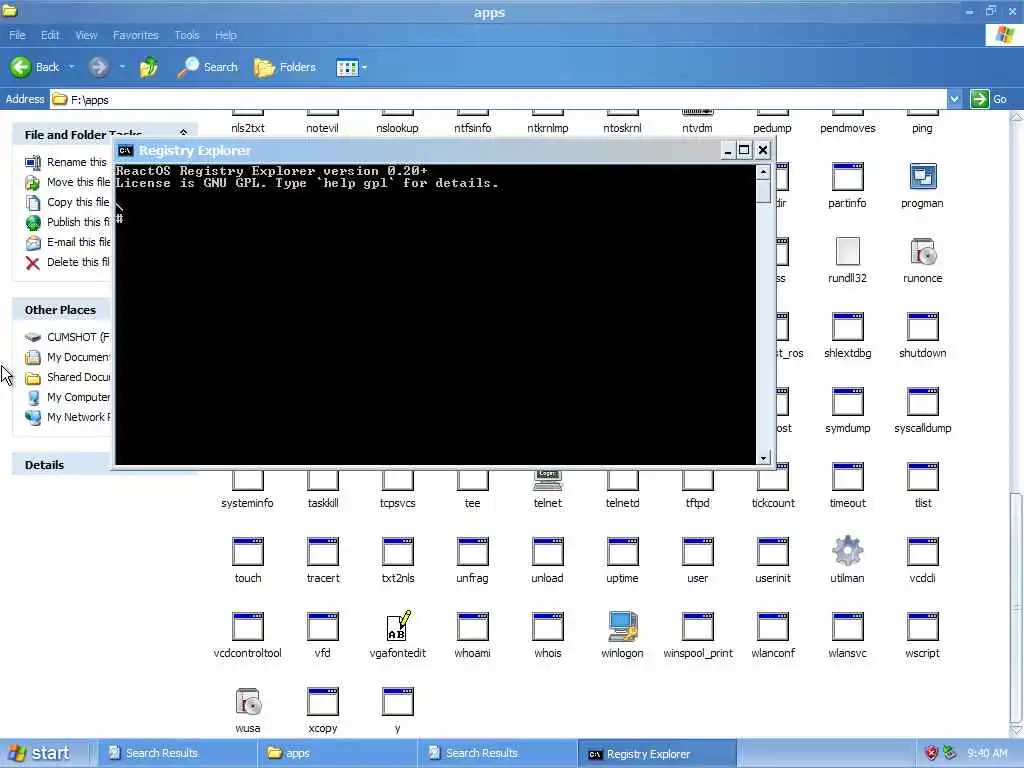Open Shared Documents link
Image resolution: width=1024 pixels, height=768 pixels.
point(68,377)
